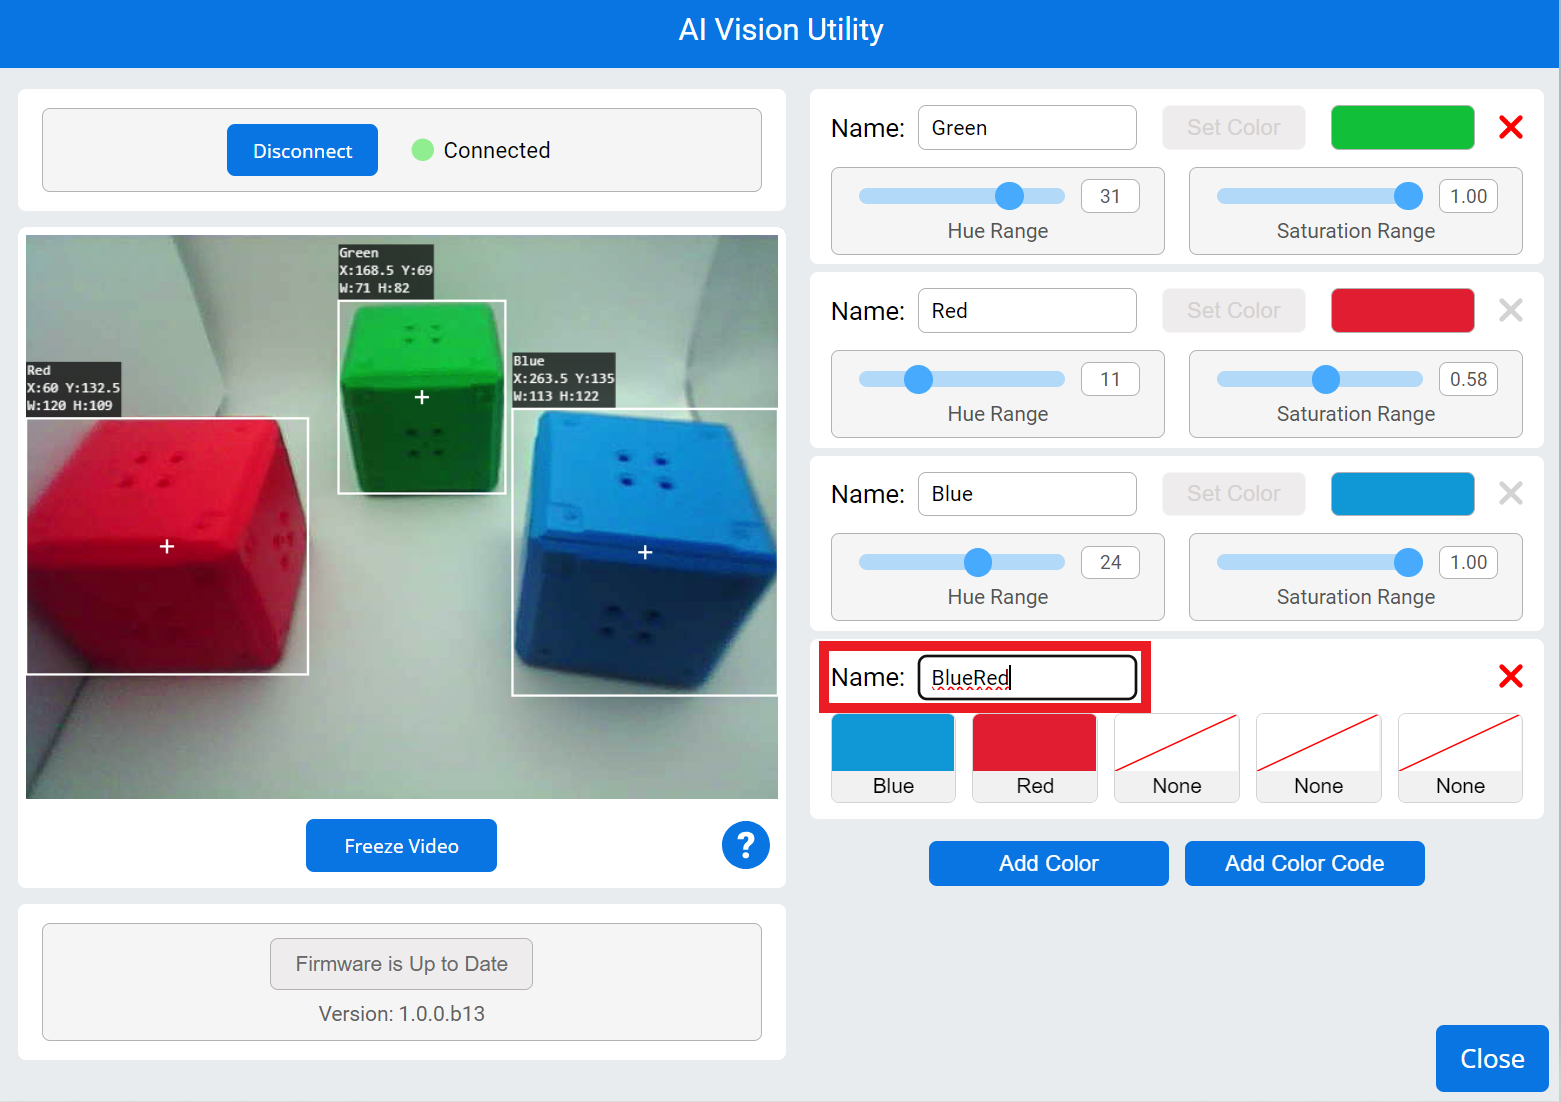Close the AI Vision Utility
Screen dimensions: 1561x1102
[1492, 1058]
